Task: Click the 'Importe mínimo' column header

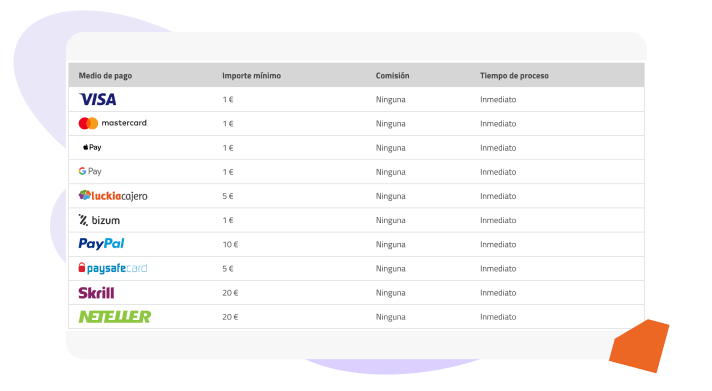Action: click(x=252, y=75)
